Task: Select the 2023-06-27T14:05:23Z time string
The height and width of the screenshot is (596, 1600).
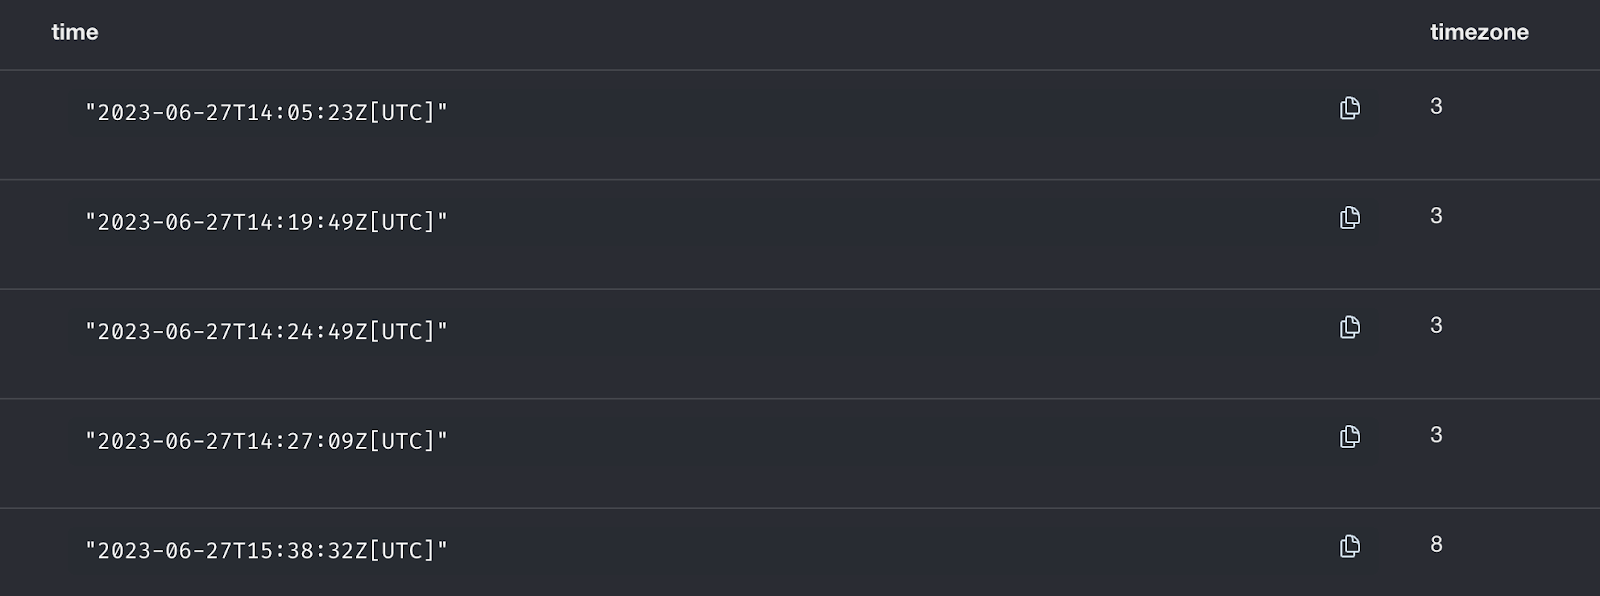Action: click(x=266, y=112)
